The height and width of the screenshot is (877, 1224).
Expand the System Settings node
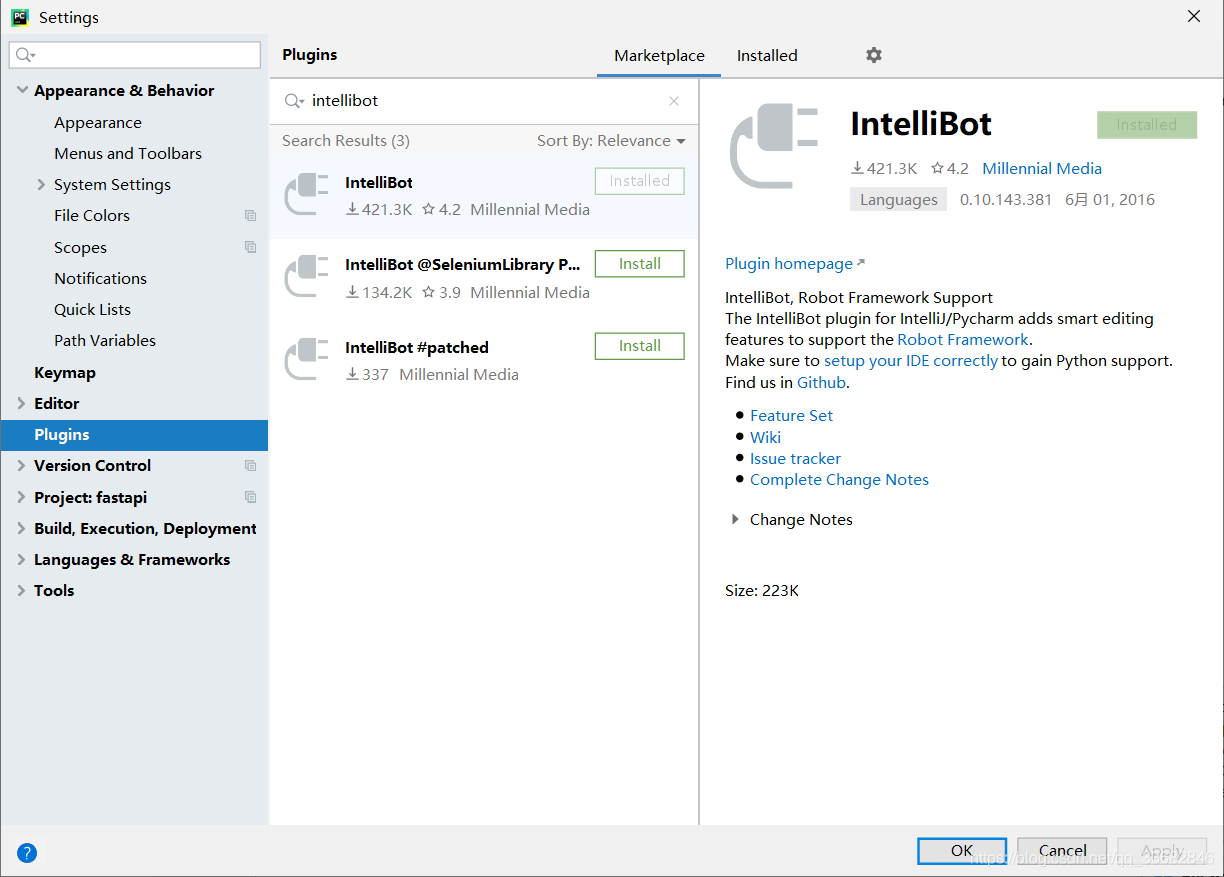(x=41, y=185)
